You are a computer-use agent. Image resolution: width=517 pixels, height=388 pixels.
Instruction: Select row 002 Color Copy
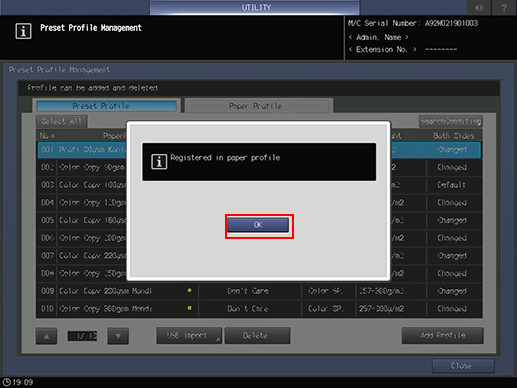pyautogui.click(x=259, y=167)
